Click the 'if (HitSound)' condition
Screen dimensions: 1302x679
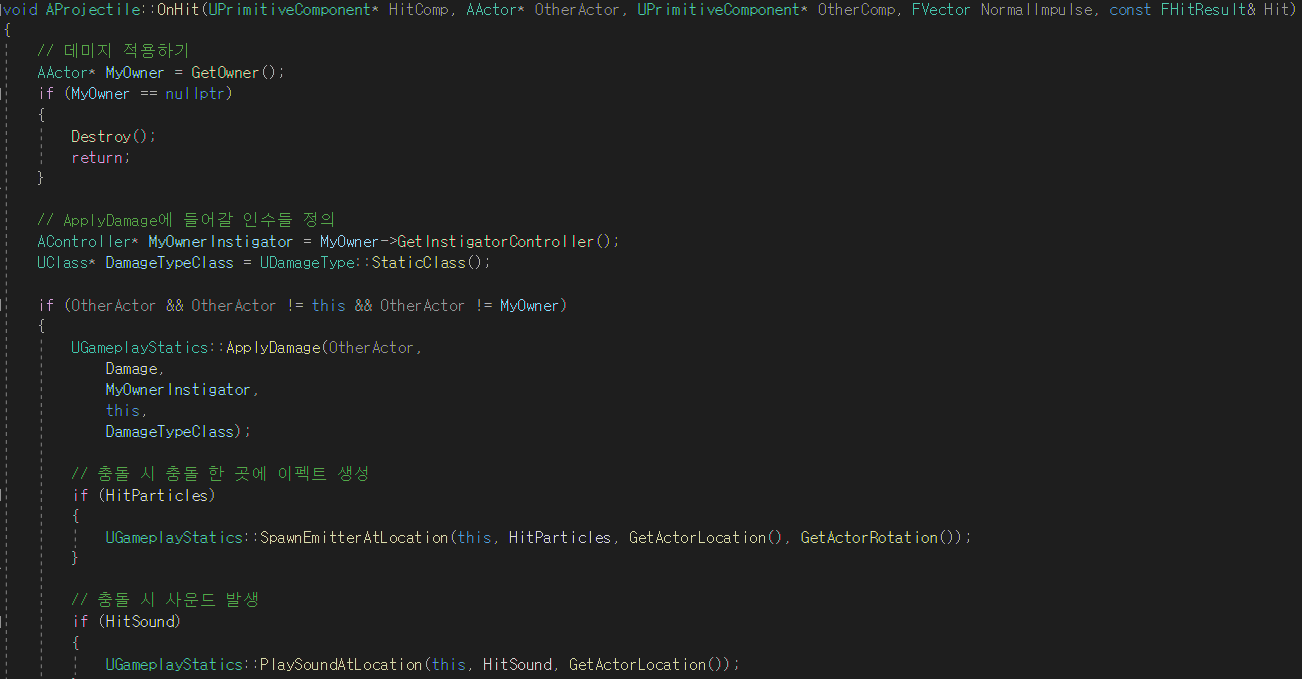click(127, 622)
